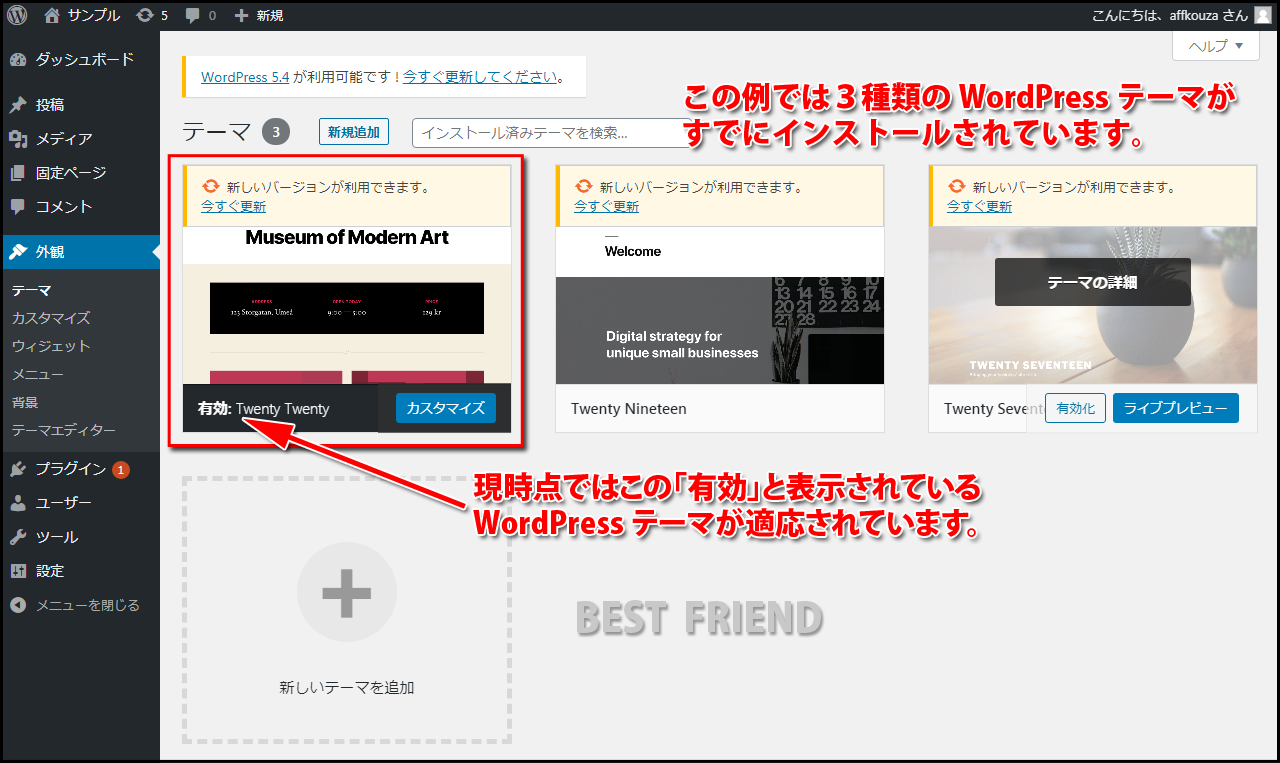
Task: Click the 新規追加 button
Action: pyautogui.click(x=354, y=132)
